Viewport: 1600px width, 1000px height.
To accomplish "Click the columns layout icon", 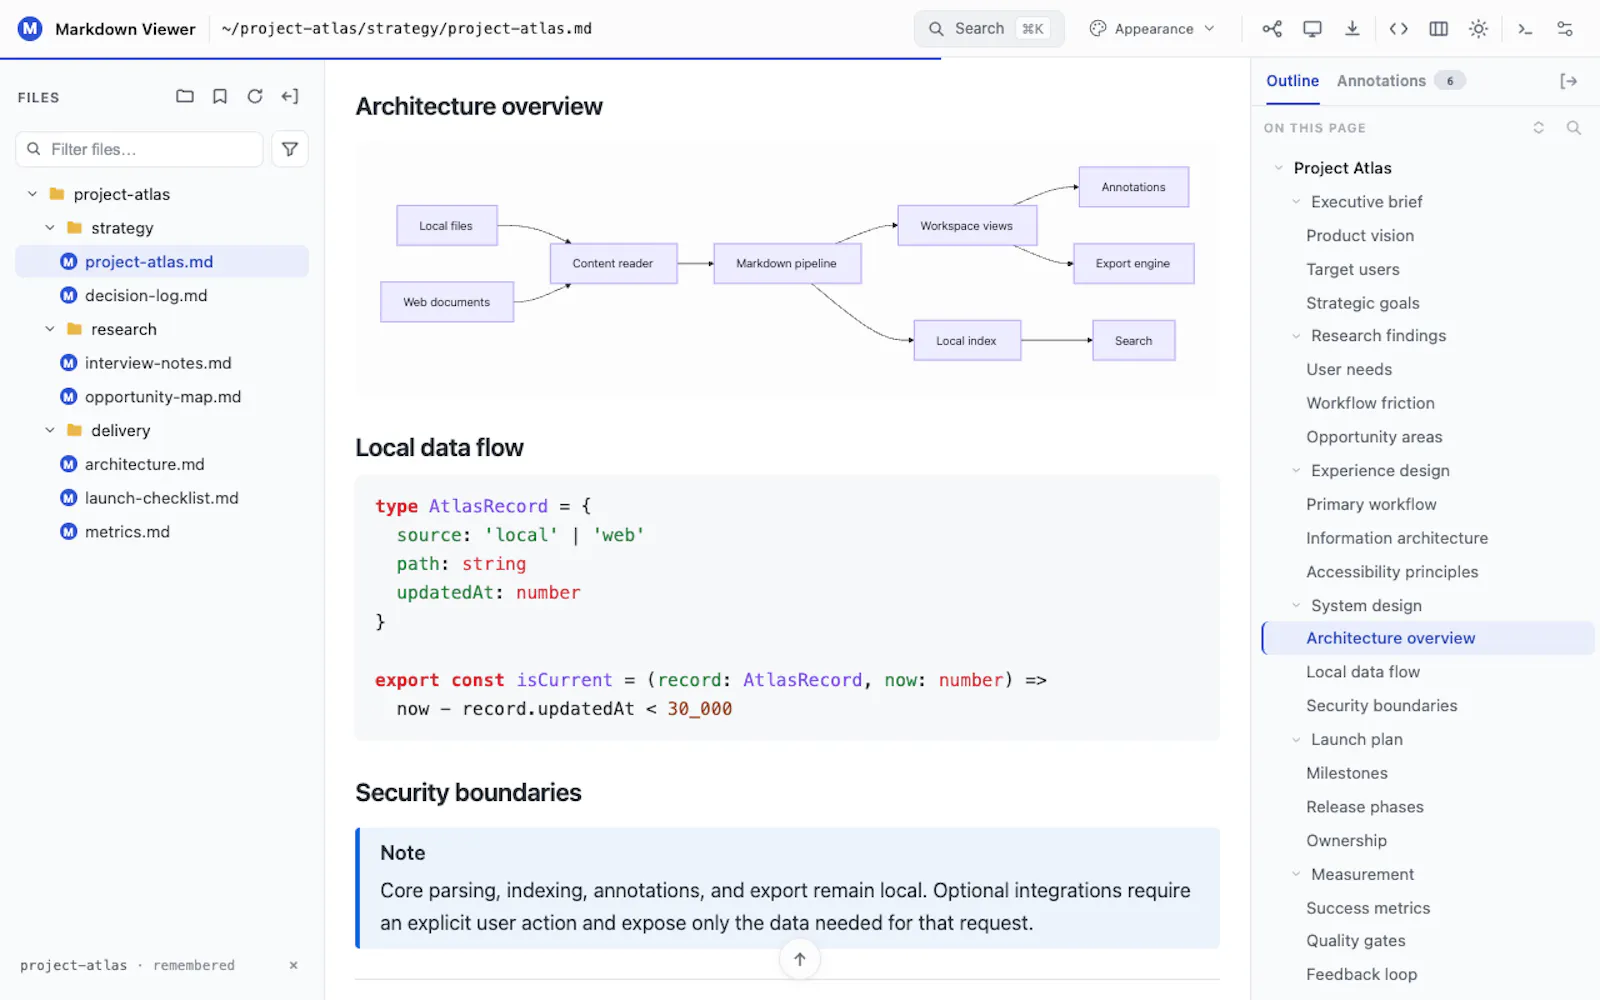I will point(1439,29).
